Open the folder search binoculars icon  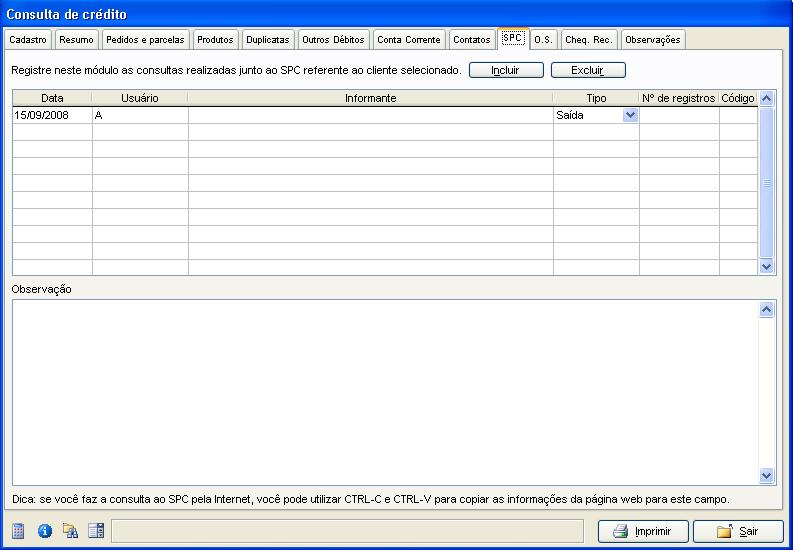click(70, 531)
